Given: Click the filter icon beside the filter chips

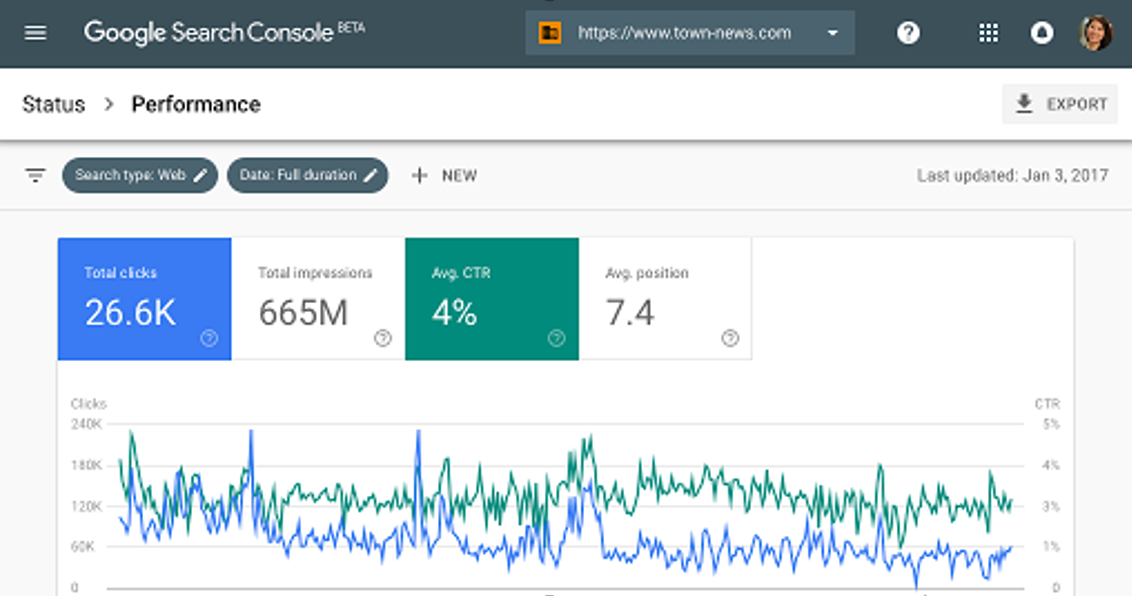Looking at the screenshot, I should point(34,174).
